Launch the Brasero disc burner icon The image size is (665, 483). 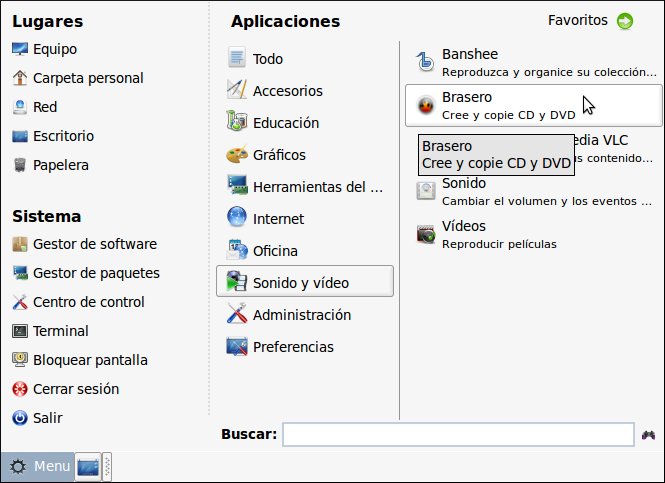(426, 105)
